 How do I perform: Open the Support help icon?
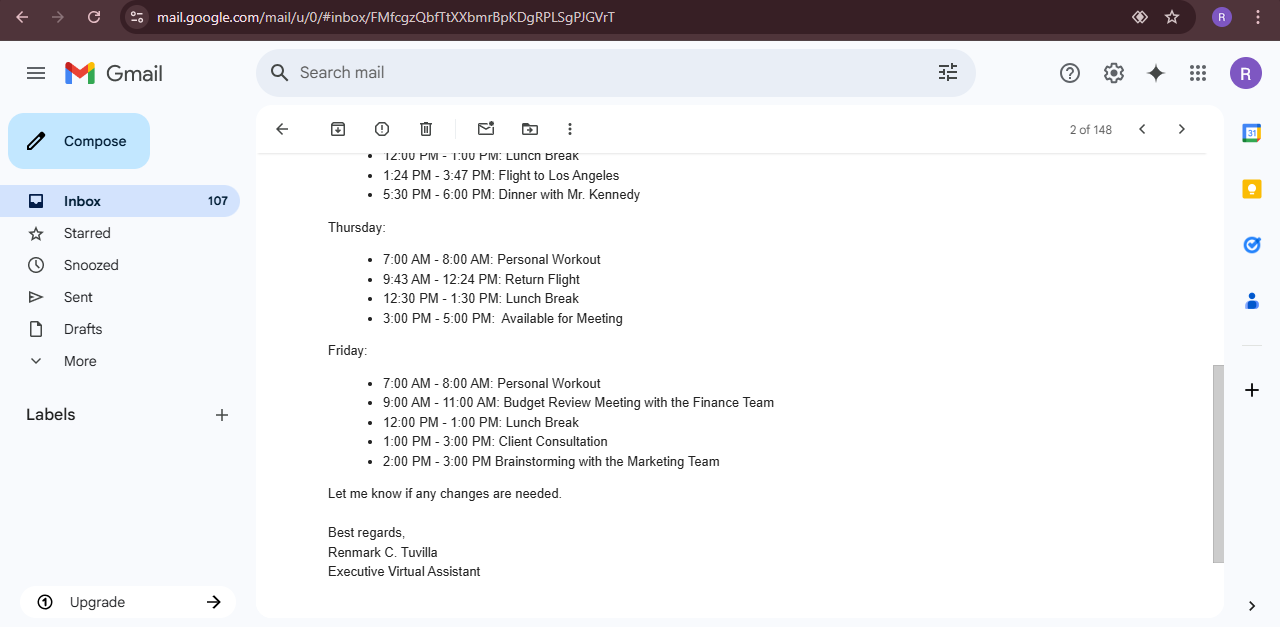1070,73
